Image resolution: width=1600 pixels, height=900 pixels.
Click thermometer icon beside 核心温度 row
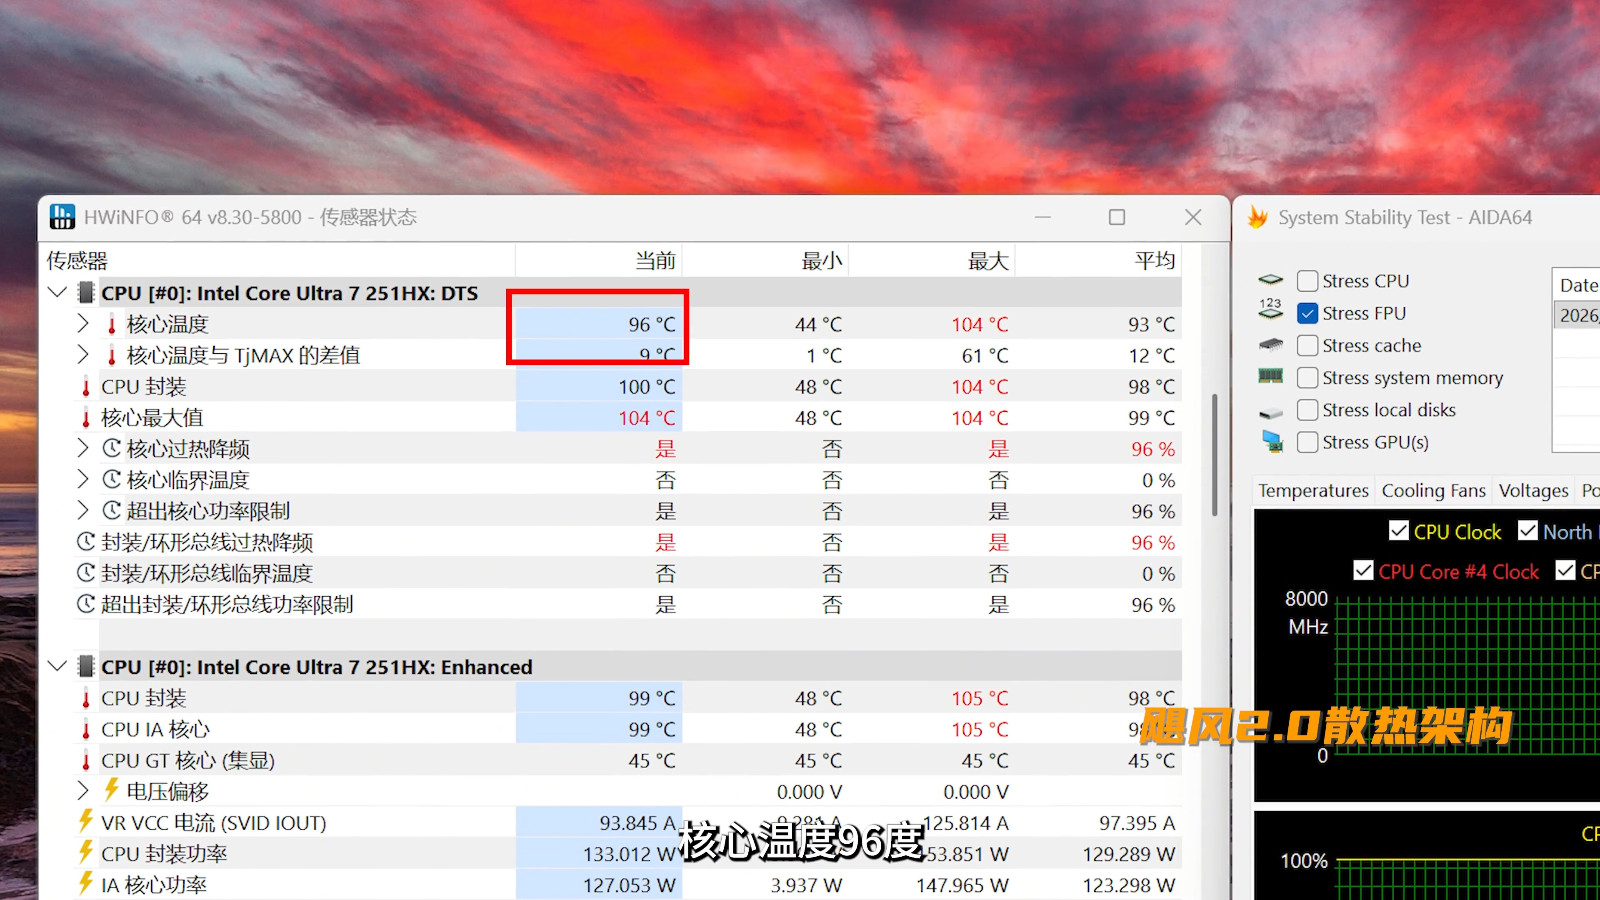(112, 324)
